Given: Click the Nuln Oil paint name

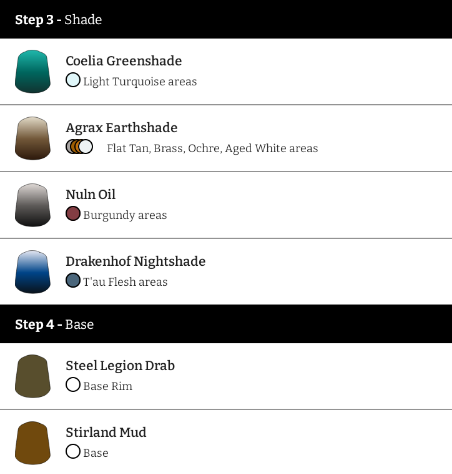Looking at the screenshot, I should [x=90, y=194].
